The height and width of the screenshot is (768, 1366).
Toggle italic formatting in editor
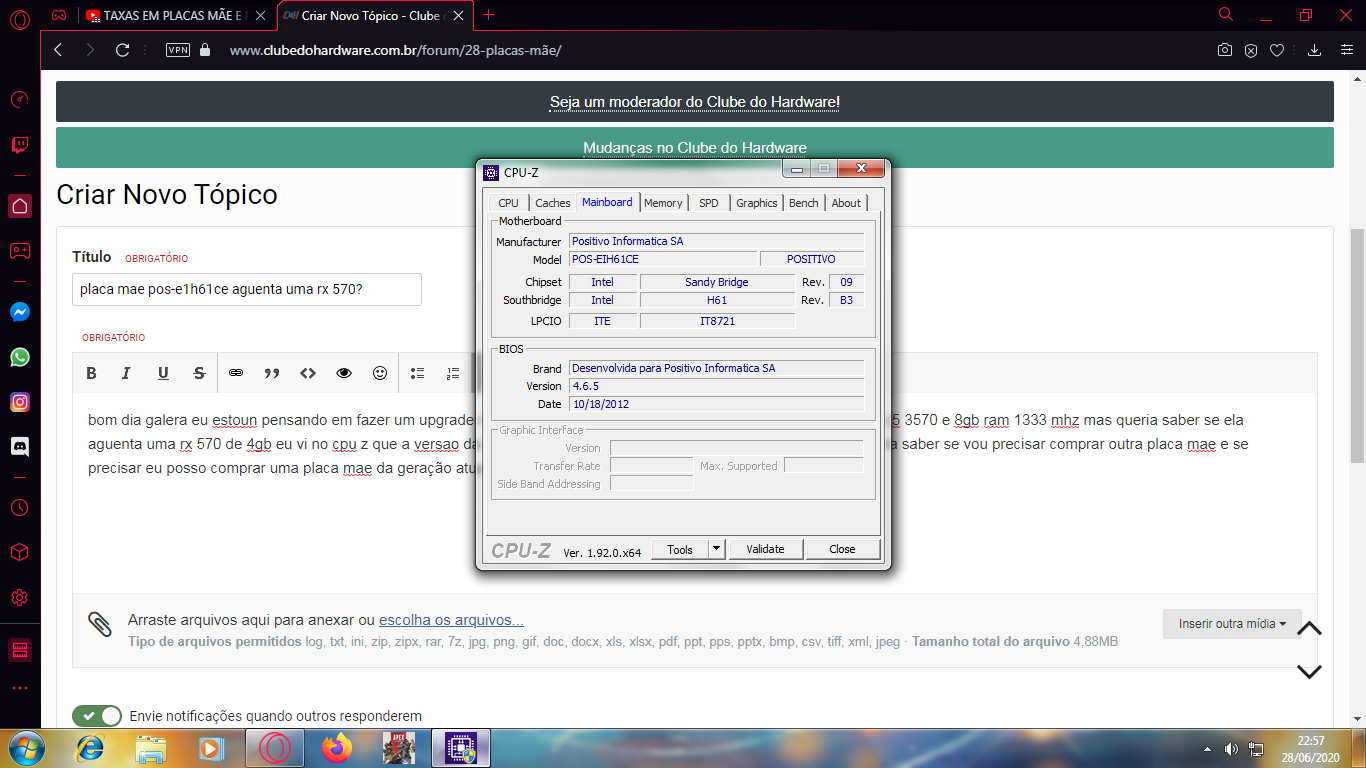126,373
